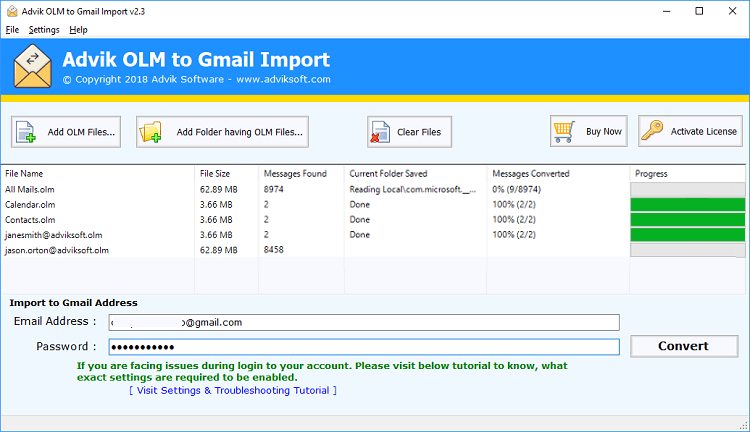The image size is (750, 432).
Task: Open the File menu
Action: 12,30
